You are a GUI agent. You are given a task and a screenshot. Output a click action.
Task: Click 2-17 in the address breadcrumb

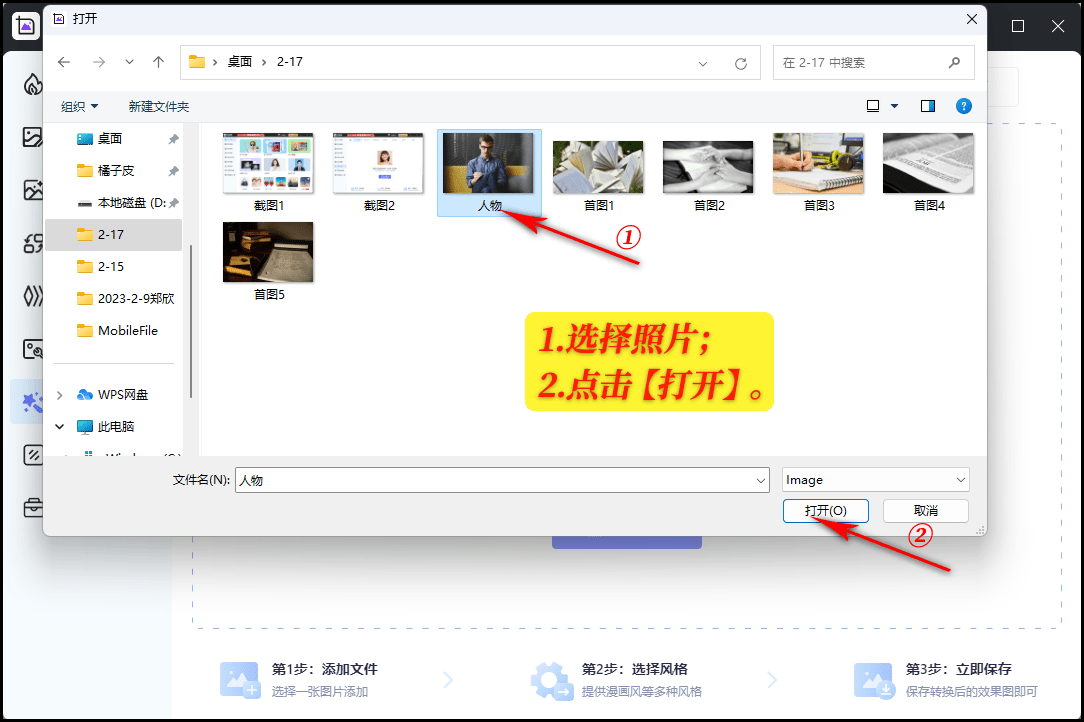[x=290, y=62]
